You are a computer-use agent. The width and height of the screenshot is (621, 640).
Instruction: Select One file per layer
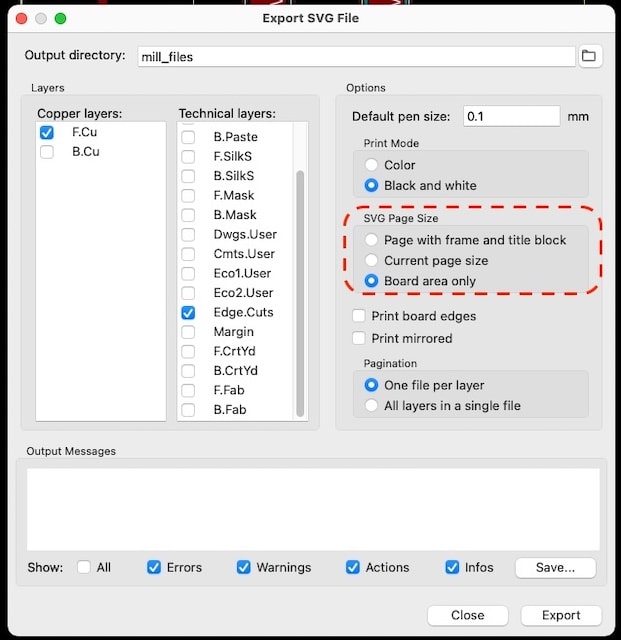(371, 385)
